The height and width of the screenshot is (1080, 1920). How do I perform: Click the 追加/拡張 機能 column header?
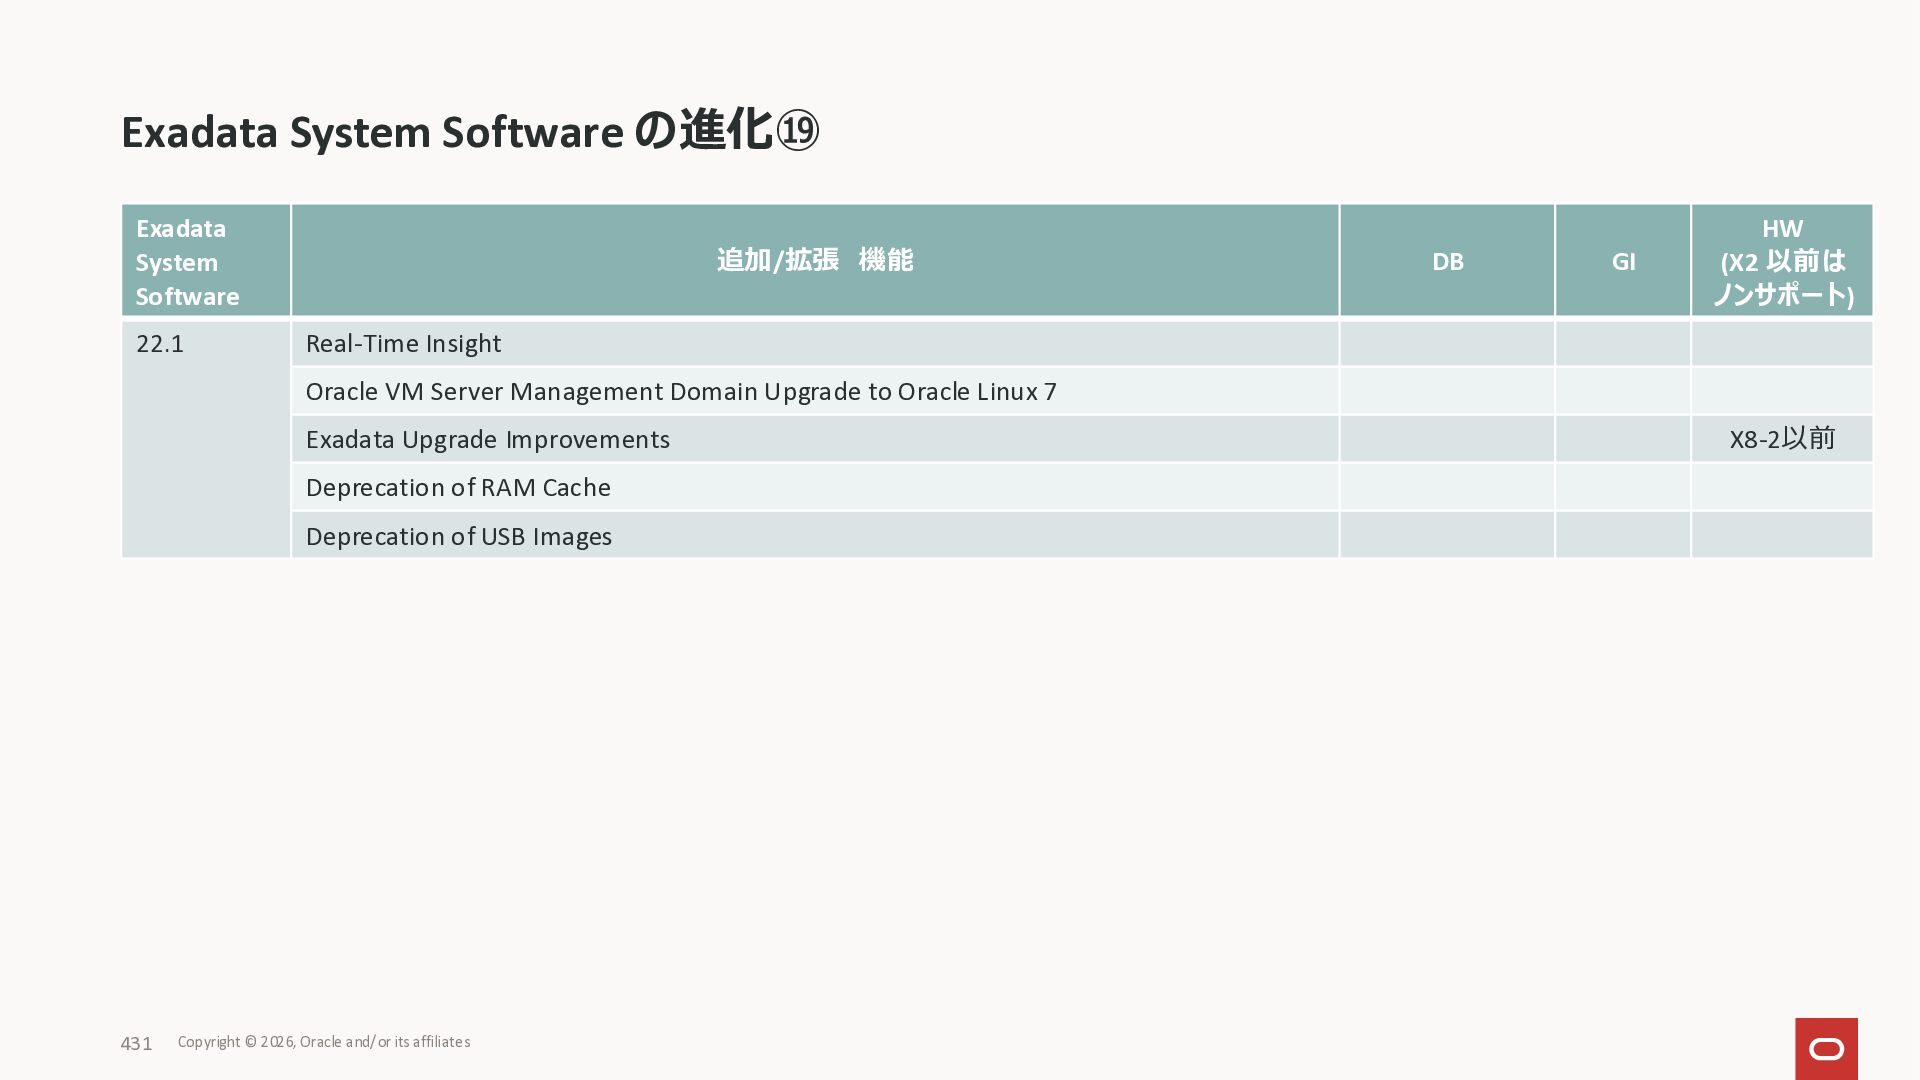pyautogui.click(x=814, y=261)
